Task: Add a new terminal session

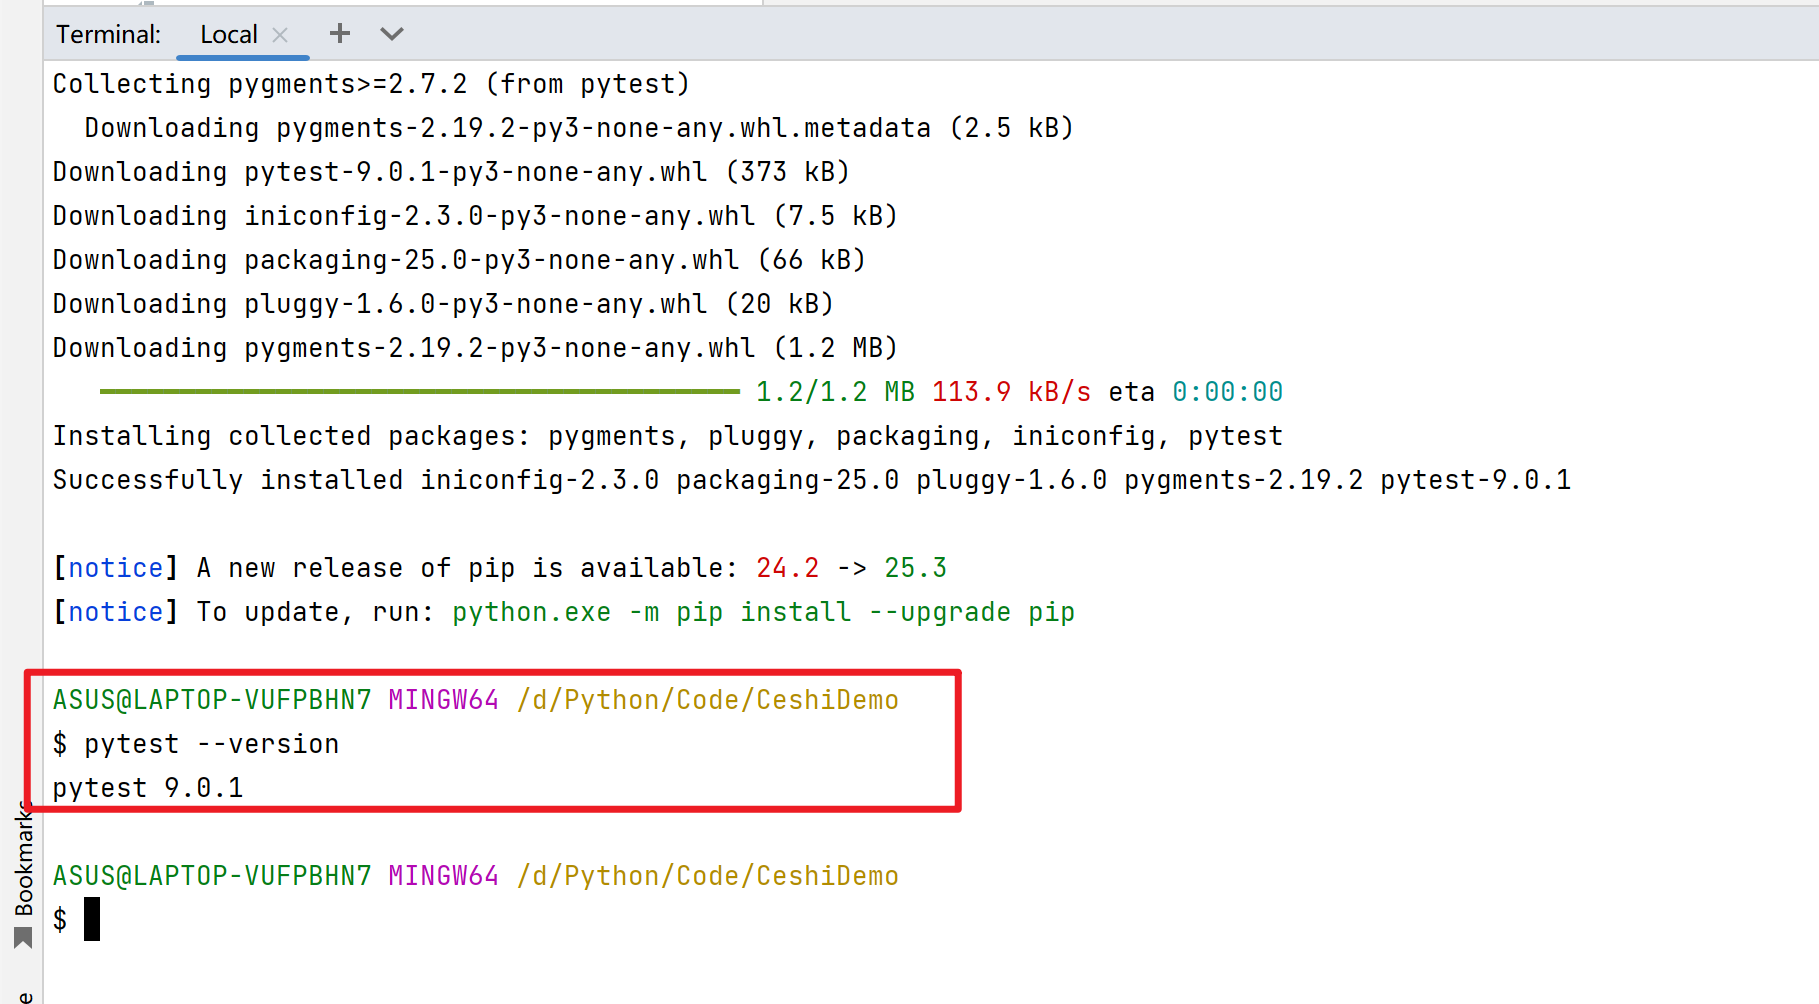Action: coord(340,34)
